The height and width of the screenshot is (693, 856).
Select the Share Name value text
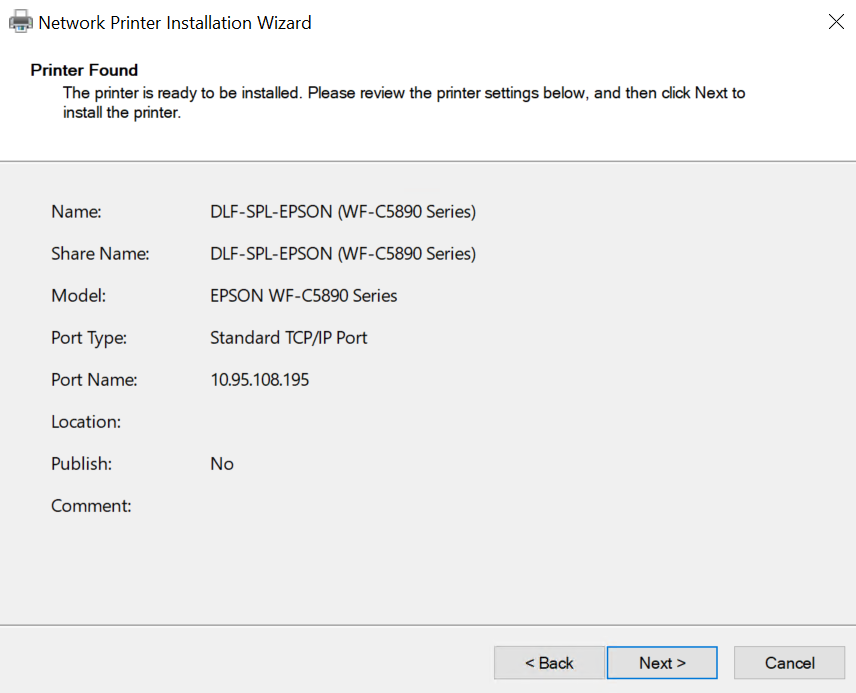(342, 254)
